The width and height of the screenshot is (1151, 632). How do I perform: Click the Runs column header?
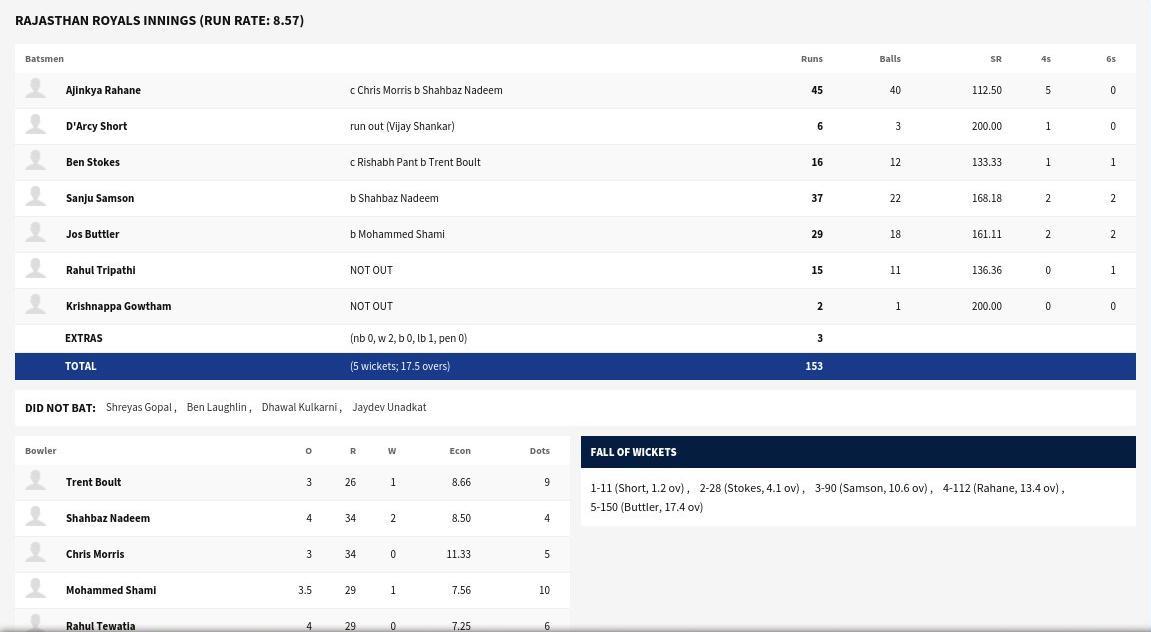tap(812, 59)
